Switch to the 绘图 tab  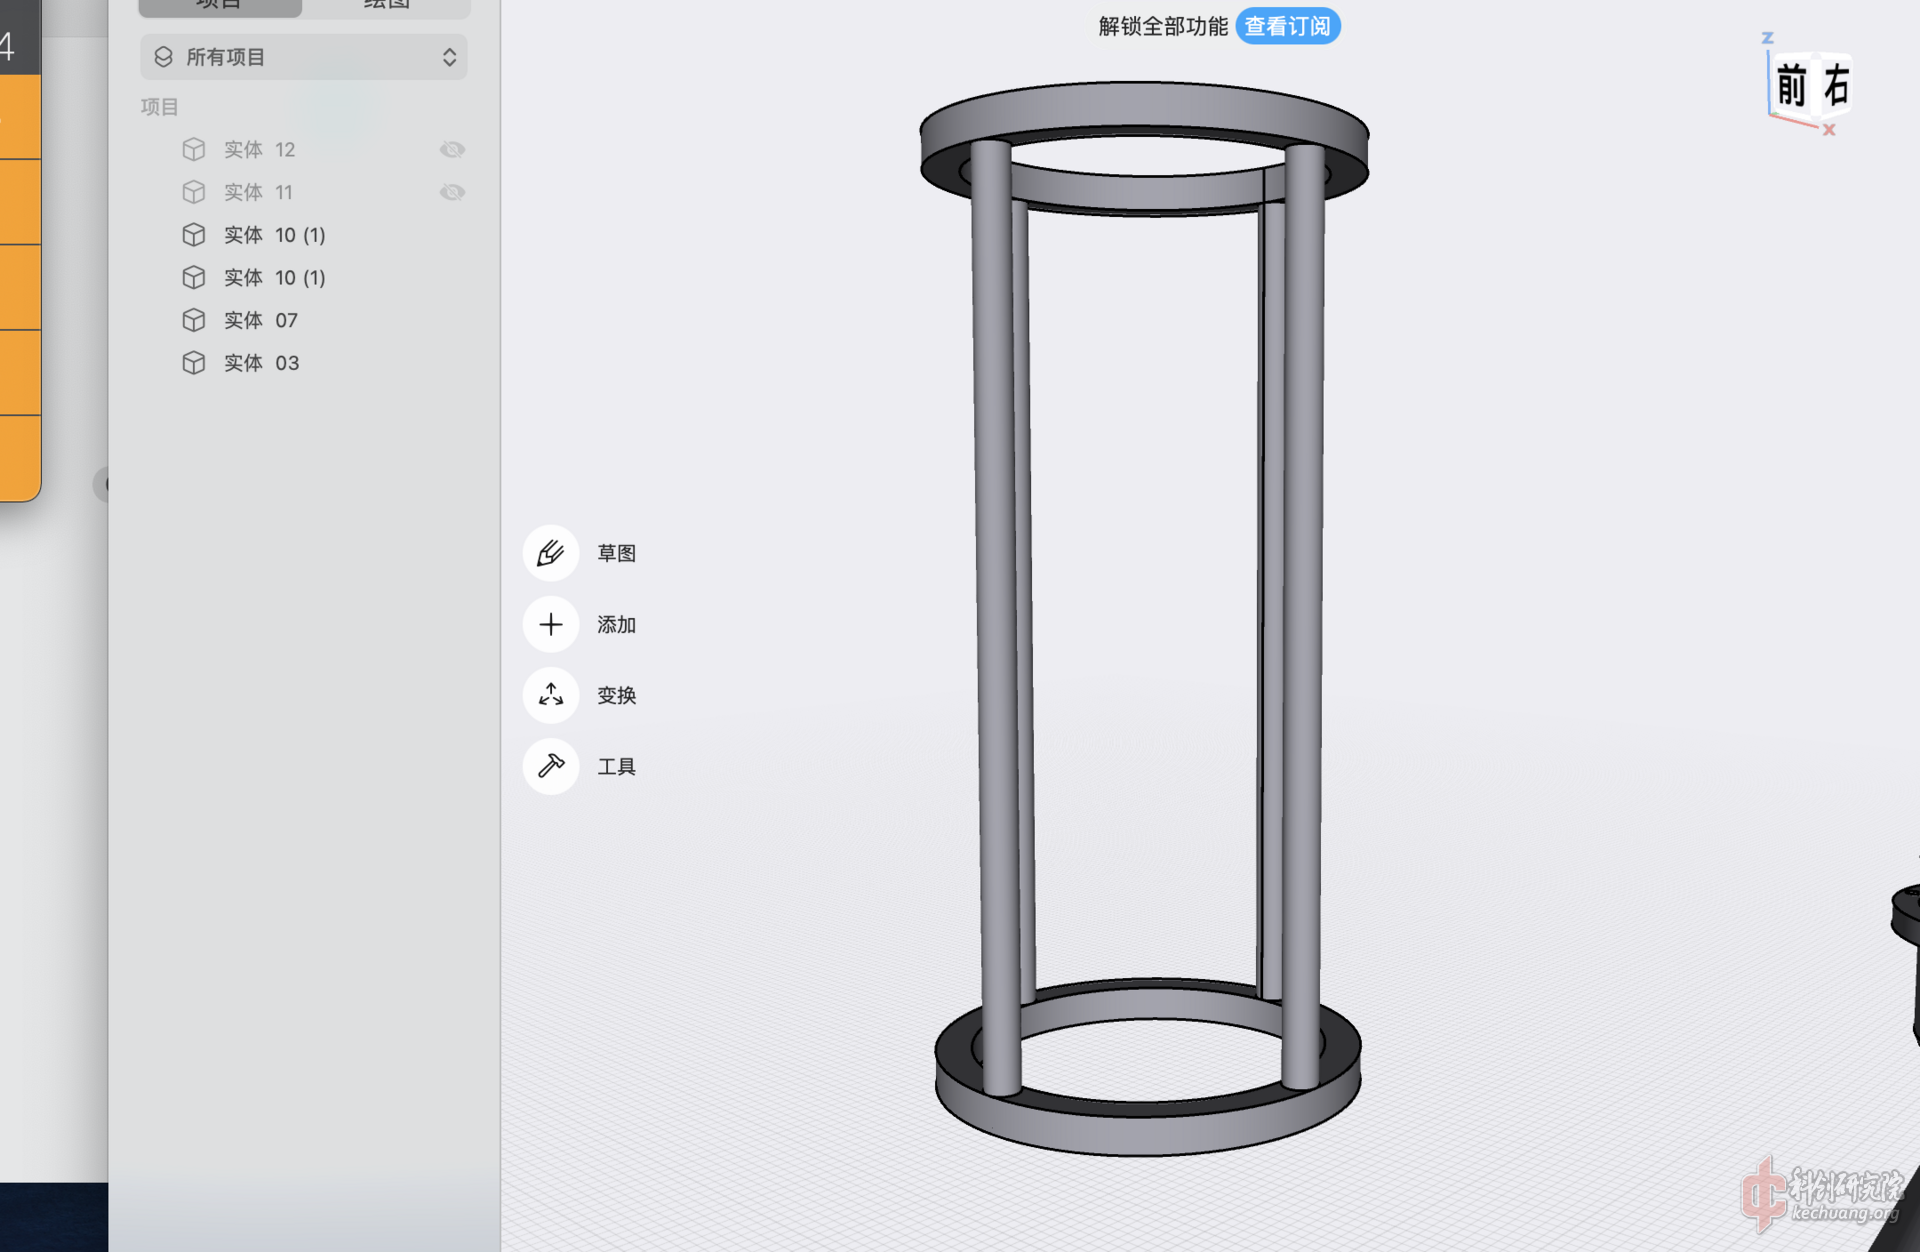tap(386, 6)
